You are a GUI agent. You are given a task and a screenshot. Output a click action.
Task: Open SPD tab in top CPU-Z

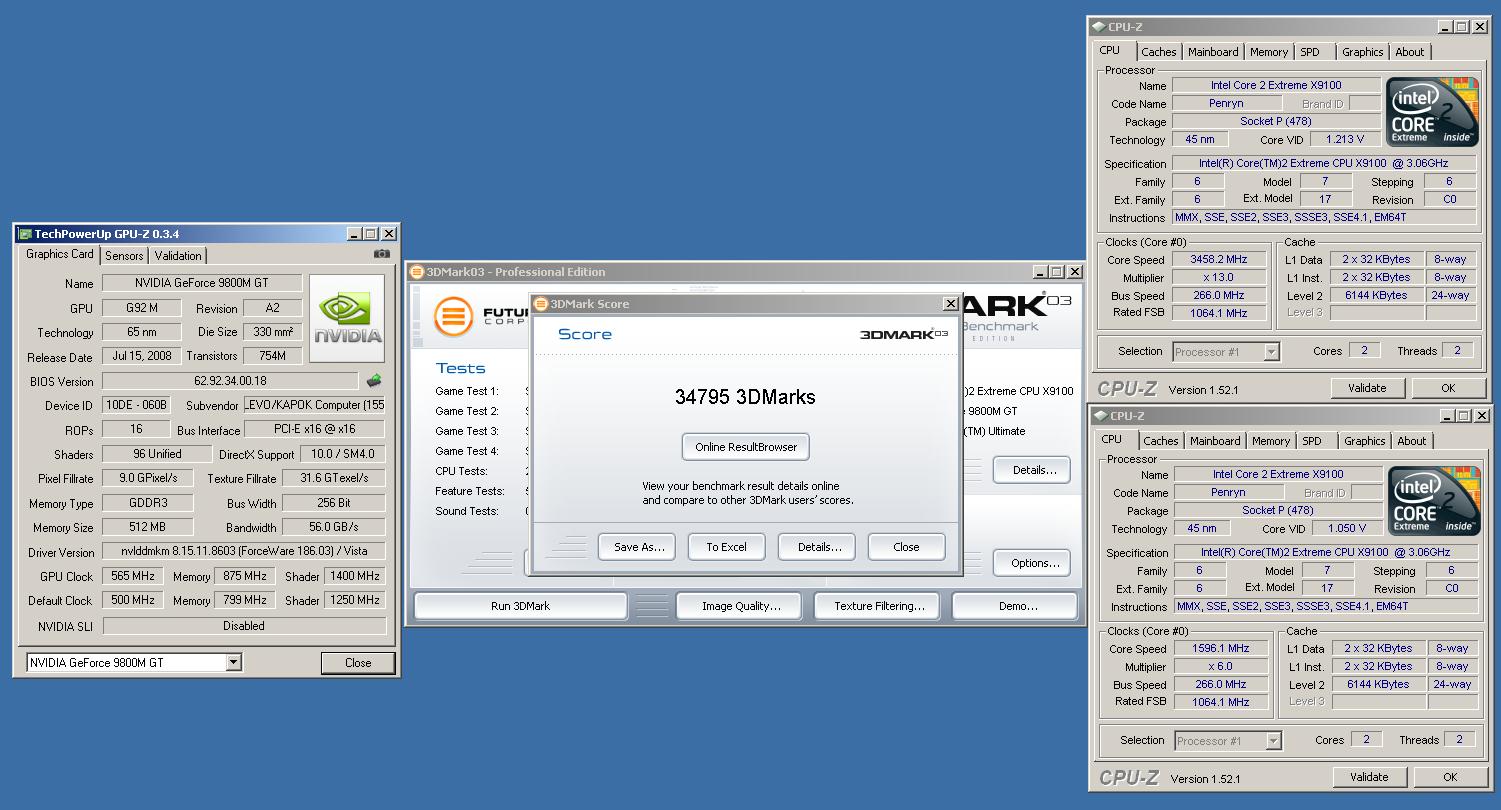1310,52
